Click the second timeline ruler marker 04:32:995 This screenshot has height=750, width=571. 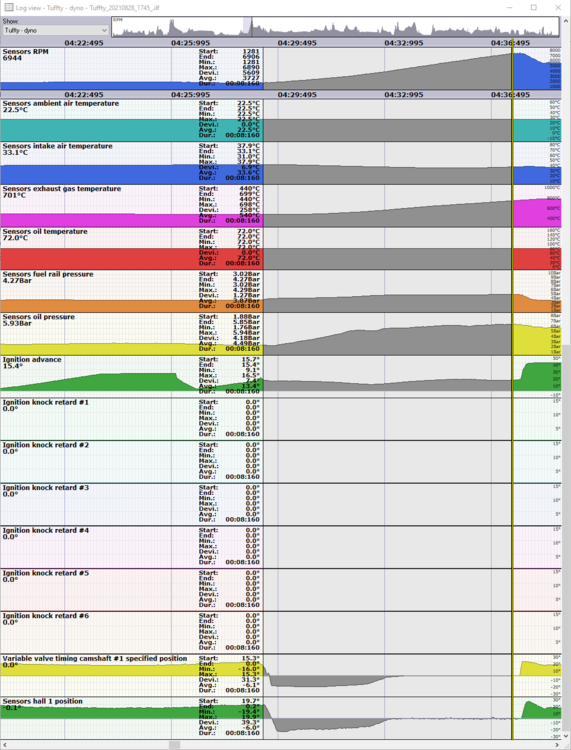(x=404, y=95)
